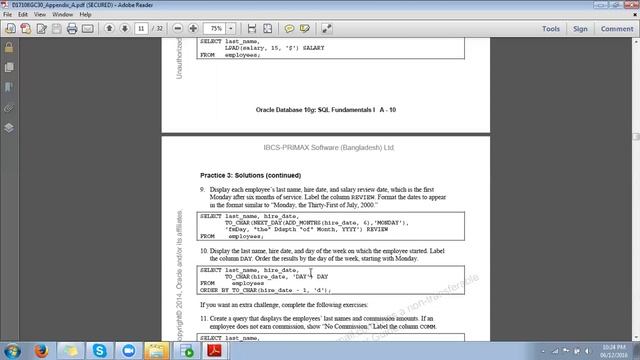Screen dimensions: 640x360
Task: Open the Layers panel icon
Action: pyautogui.click(x=9, y=128)
